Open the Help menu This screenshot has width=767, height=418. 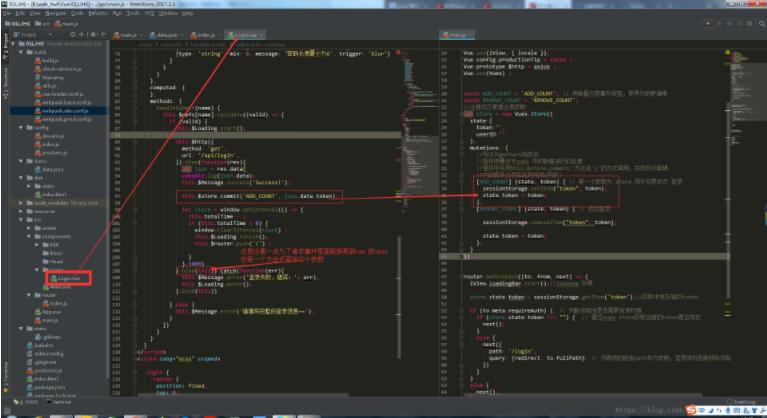(x=187, y=13)
